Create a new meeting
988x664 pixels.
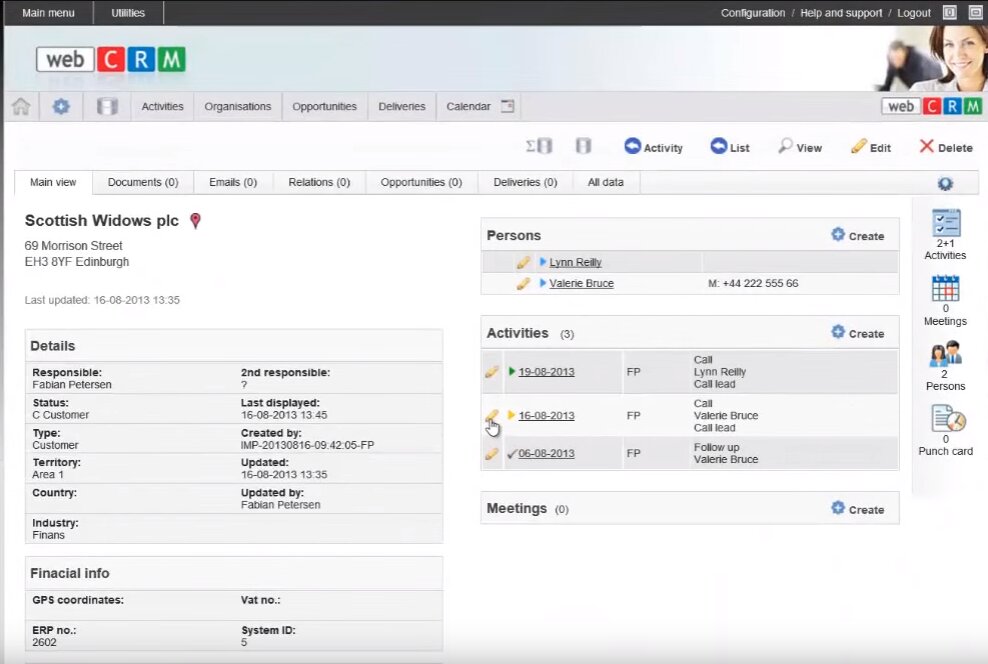tap(857, 509)
